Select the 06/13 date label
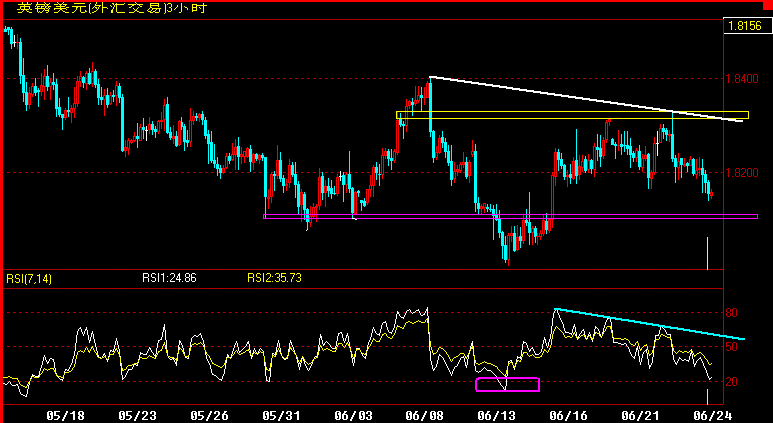 494,416
